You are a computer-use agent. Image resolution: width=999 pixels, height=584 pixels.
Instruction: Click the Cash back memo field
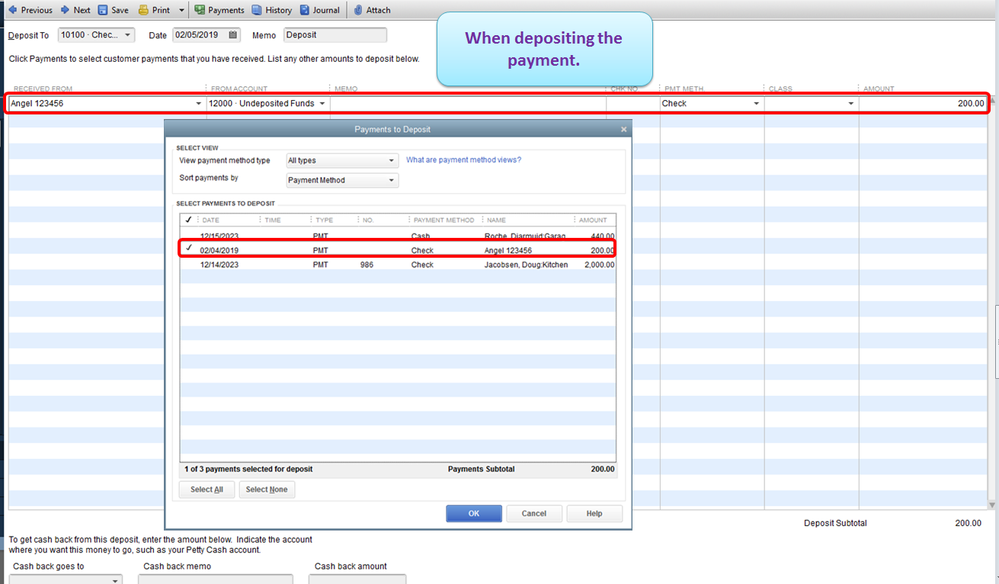(x=215, y=579)
